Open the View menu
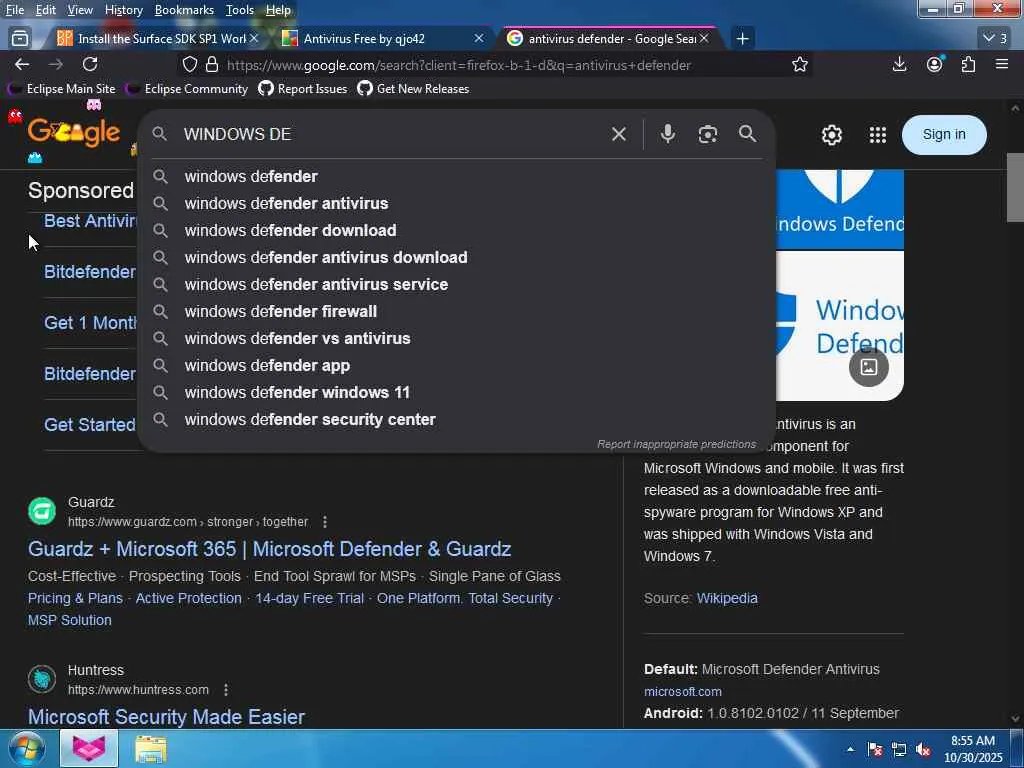Image resolution: width=1024 pixels, height=768 pixels. click(80, 10)
